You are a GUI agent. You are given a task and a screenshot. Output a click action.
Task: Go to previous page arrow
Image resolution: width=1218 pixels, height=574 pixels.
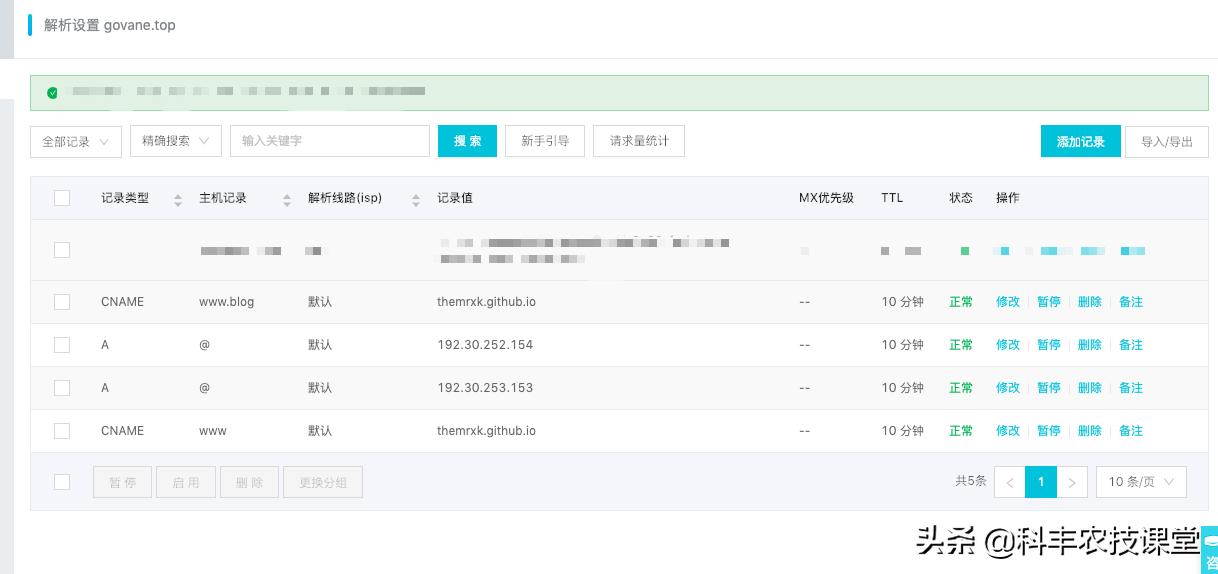[x=1010, y=482]
